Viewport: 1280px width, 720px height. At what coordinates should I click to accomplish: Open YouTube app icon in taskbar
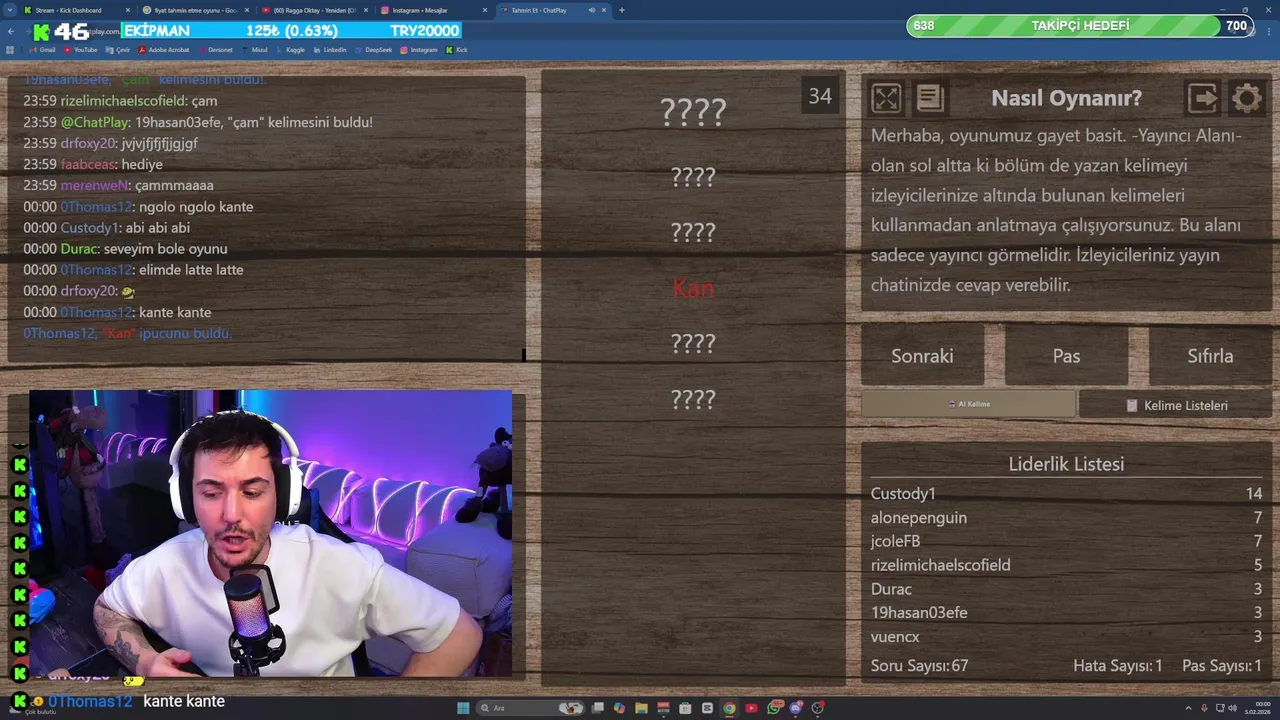tap(751, 708)
